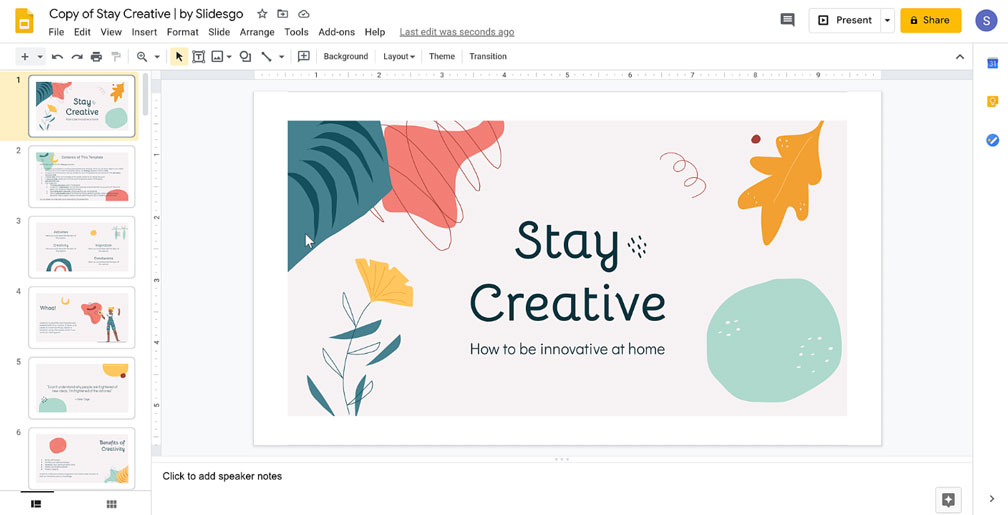Expand the Layout dropdown

[x=399, y=57]
